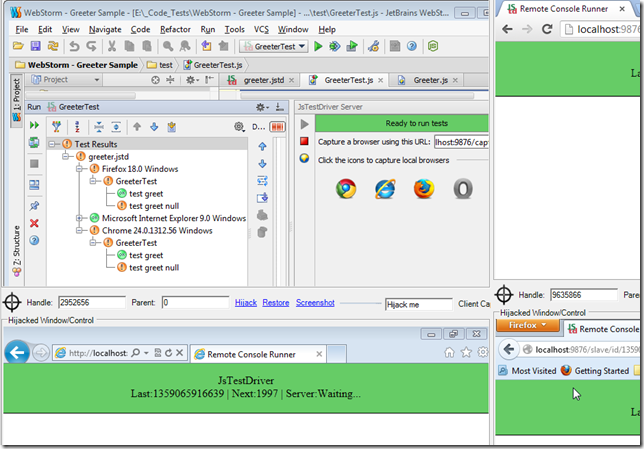This screenshot has height=449, width=644.
Task: Click the red X close icon in Run sidebar
Action: (34, 223)
